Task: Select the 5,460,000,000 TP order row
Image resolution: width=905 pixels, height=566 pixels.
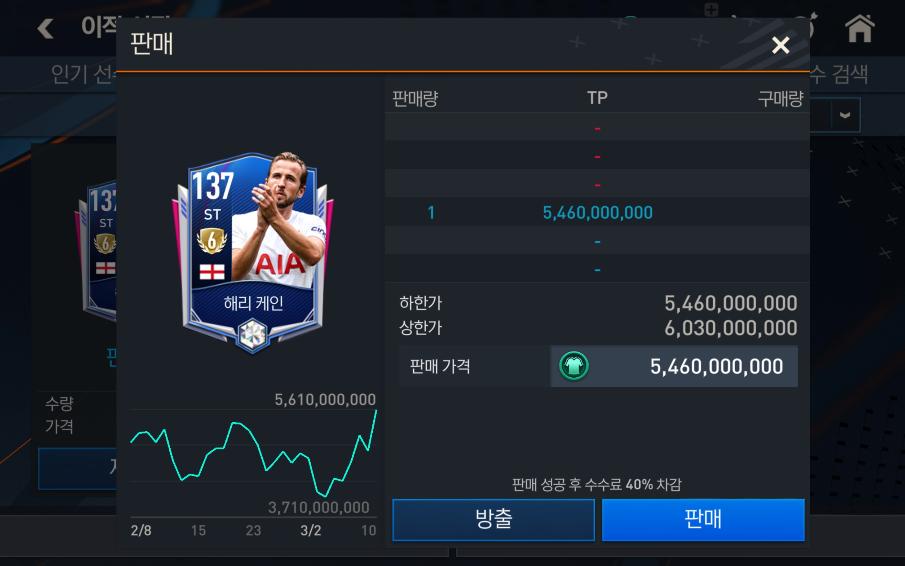Action: click(x=597, y=212)
